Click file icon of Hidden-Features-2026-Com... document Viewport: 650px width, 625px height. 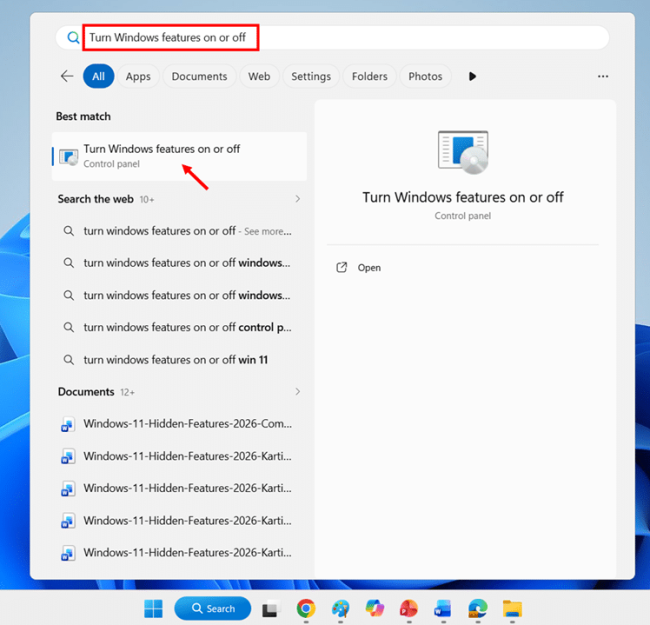point(68,424)
